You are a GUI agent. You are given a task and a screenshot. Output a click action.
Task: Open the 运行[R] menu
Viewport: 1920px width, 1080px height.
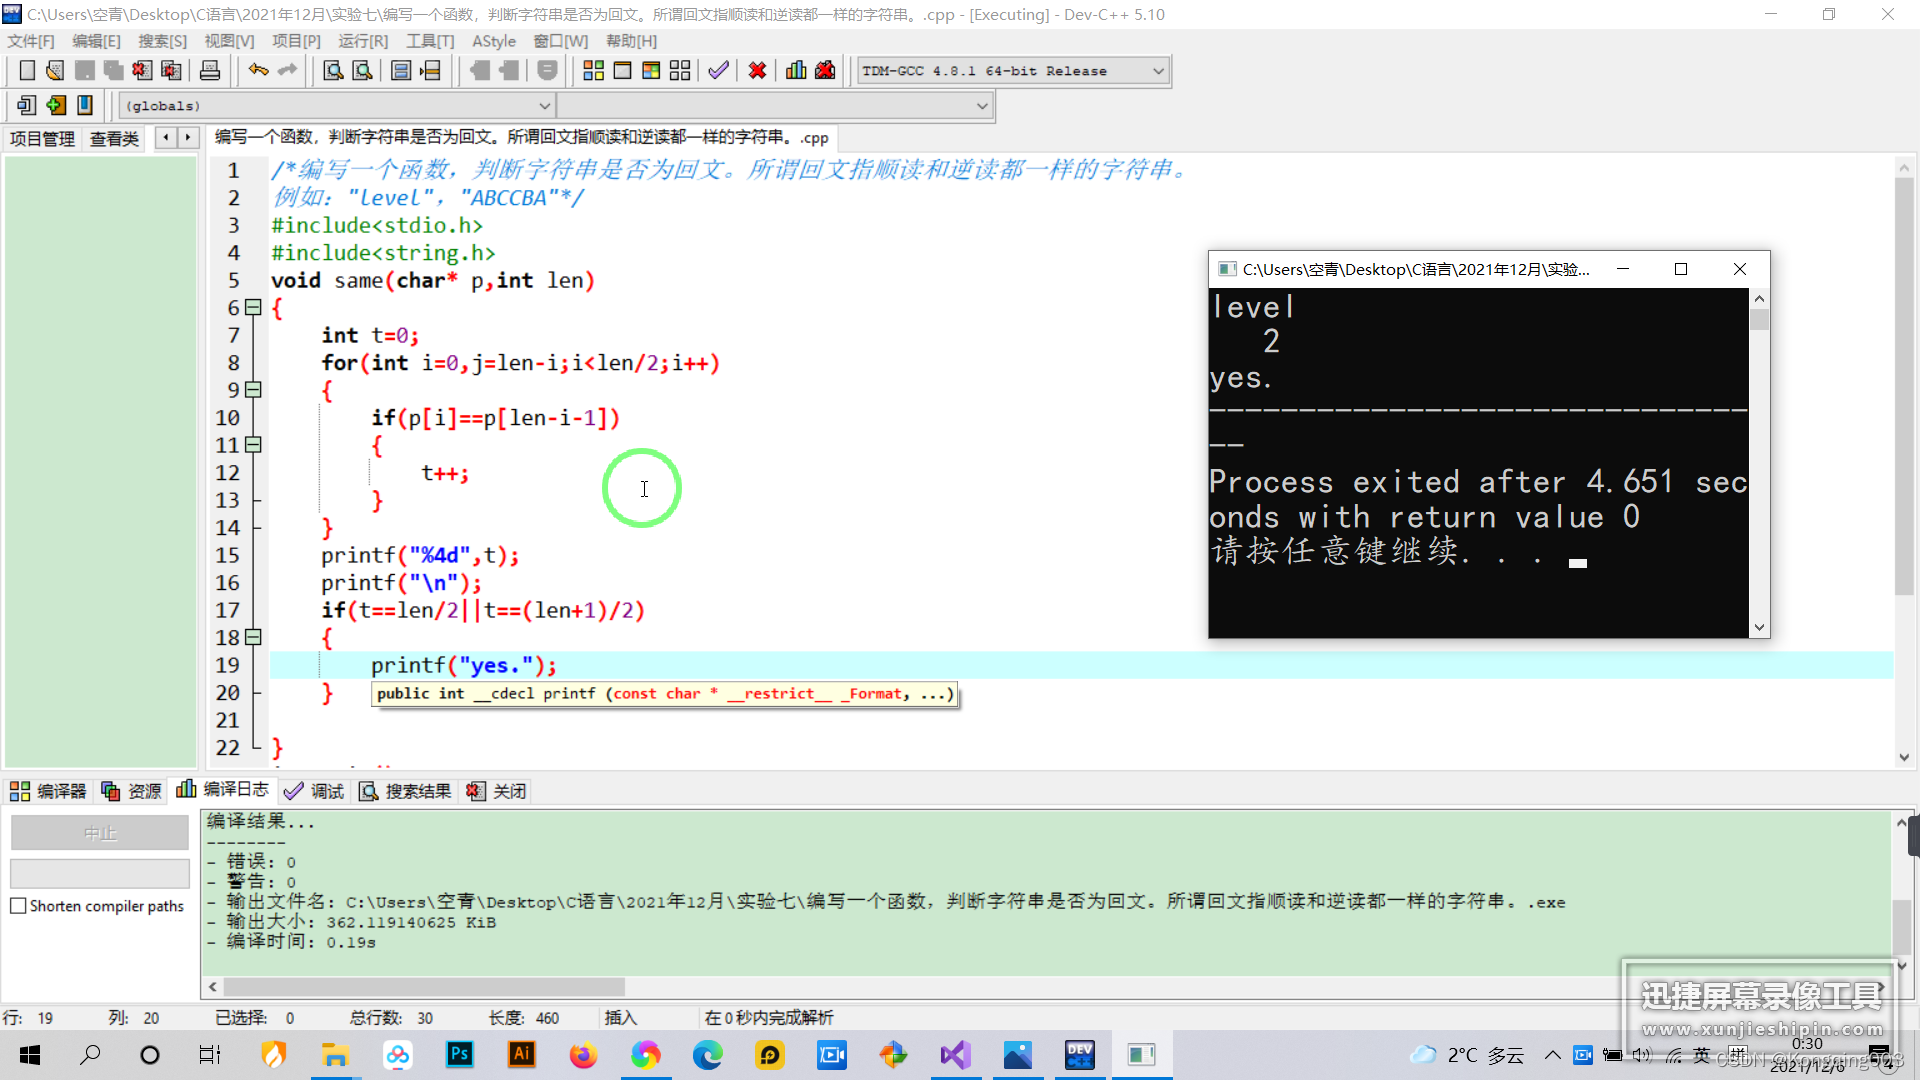[362, 41]
